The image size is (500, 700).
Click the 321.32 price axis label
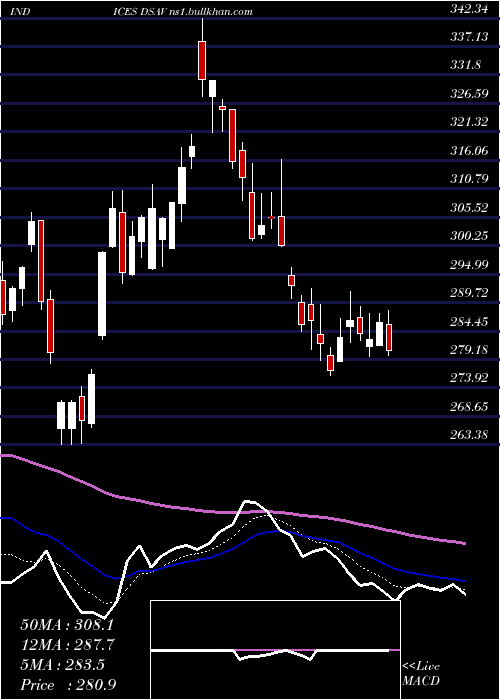468,122
